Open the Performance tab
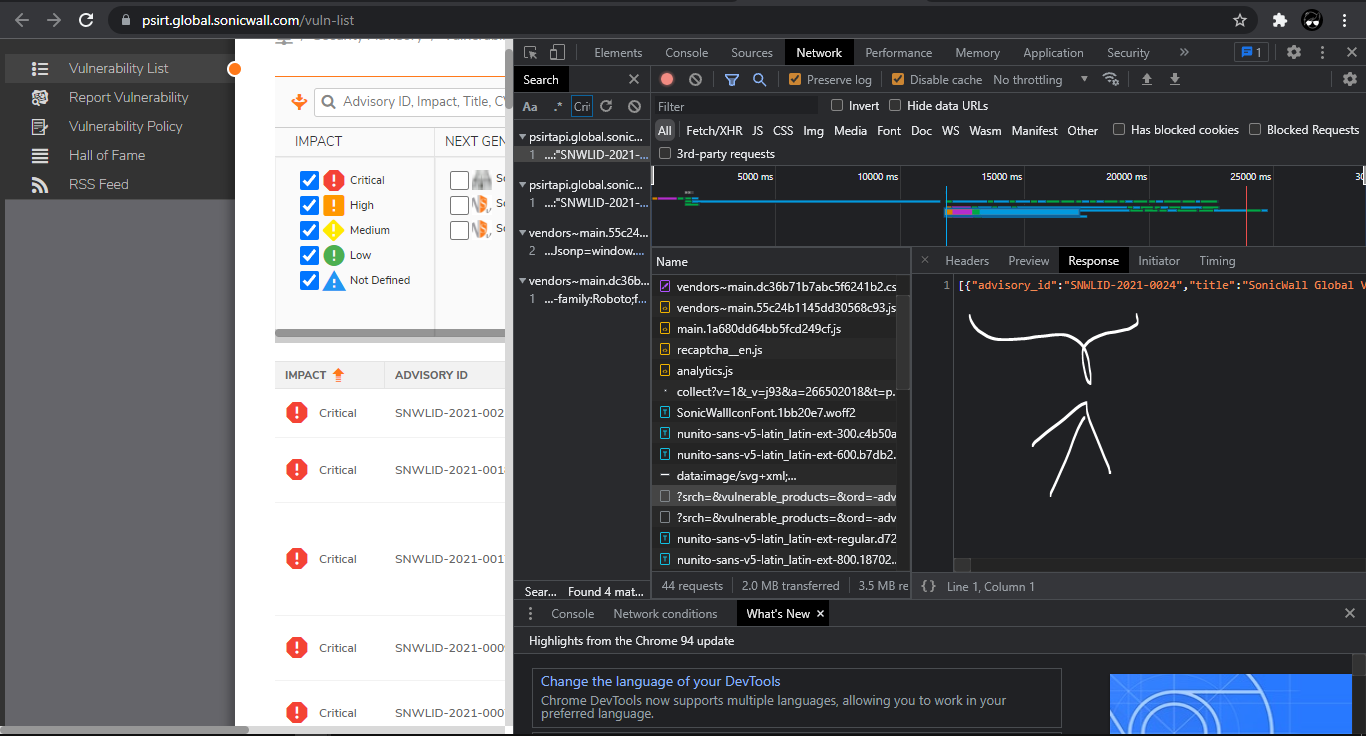The image size is (1366, 736). click(x=899, y=53)
